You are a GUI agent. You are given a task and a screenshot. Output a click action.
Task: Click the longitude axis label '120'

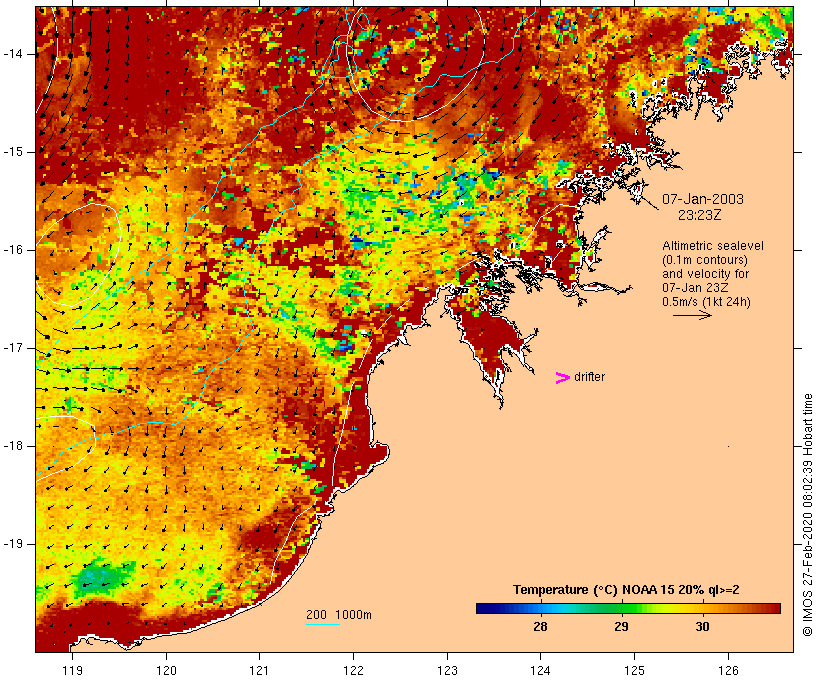[166, 670]
